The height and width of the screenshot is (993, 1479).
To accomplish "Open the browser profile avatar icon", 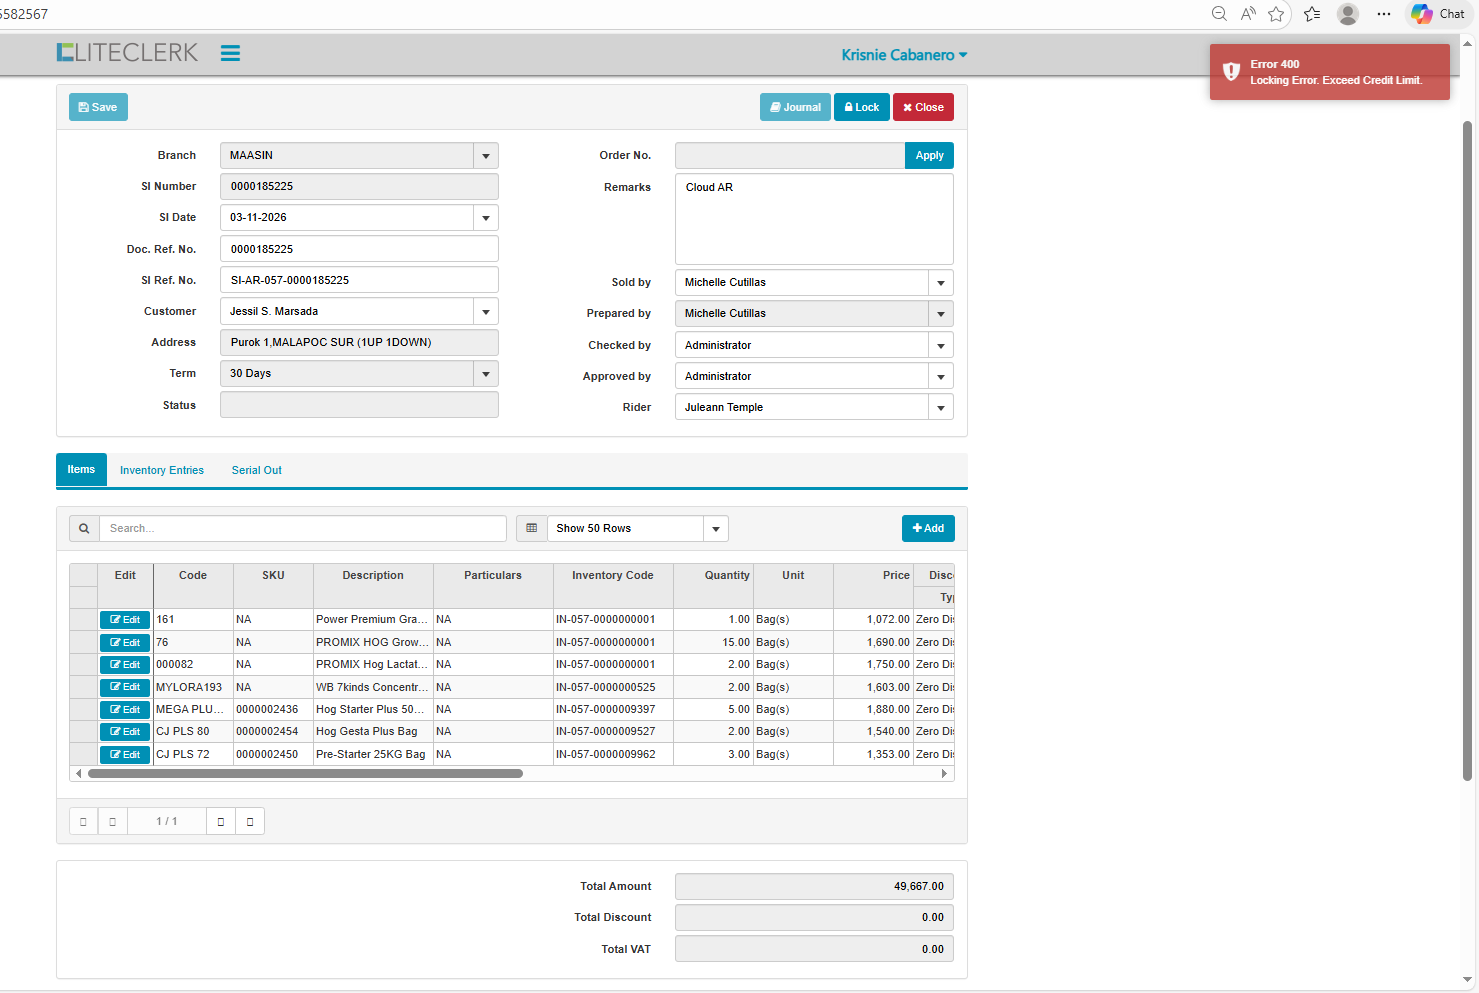I will 1348,14.
